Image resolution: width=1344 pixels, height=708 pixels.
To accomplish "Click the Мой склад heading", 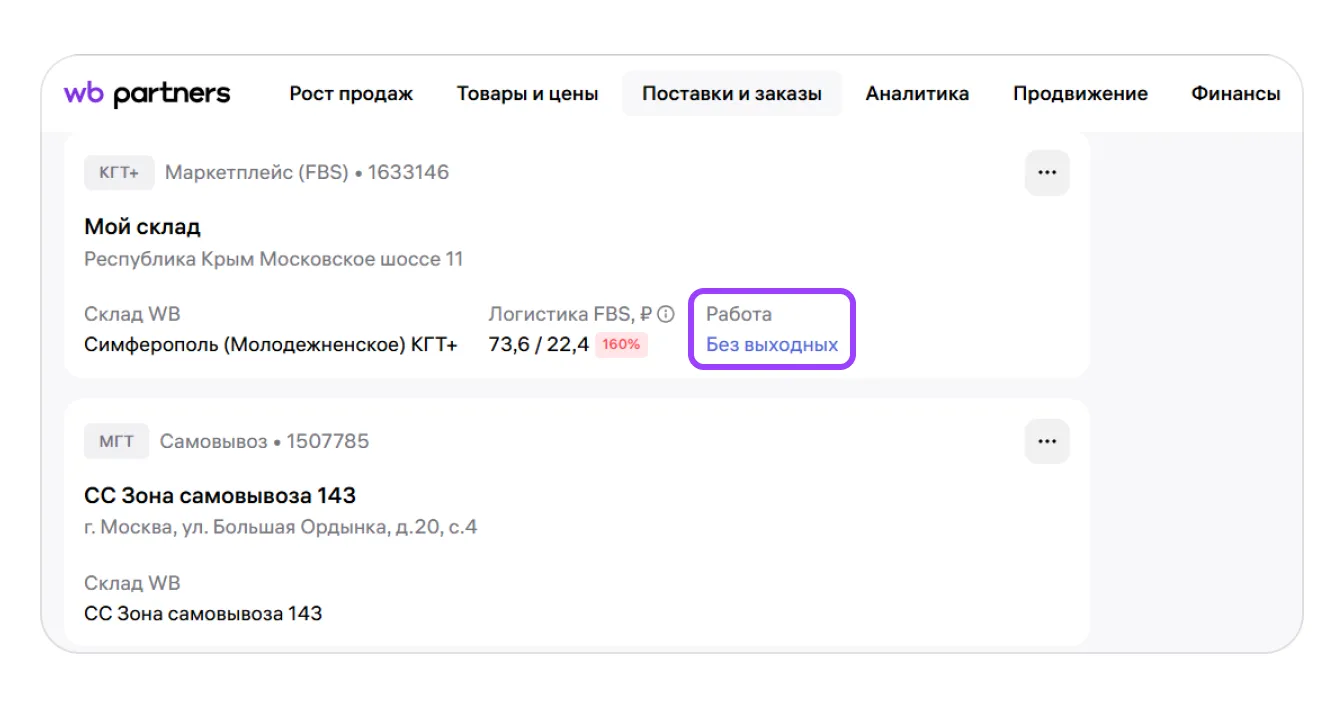I will coord(142,227).
